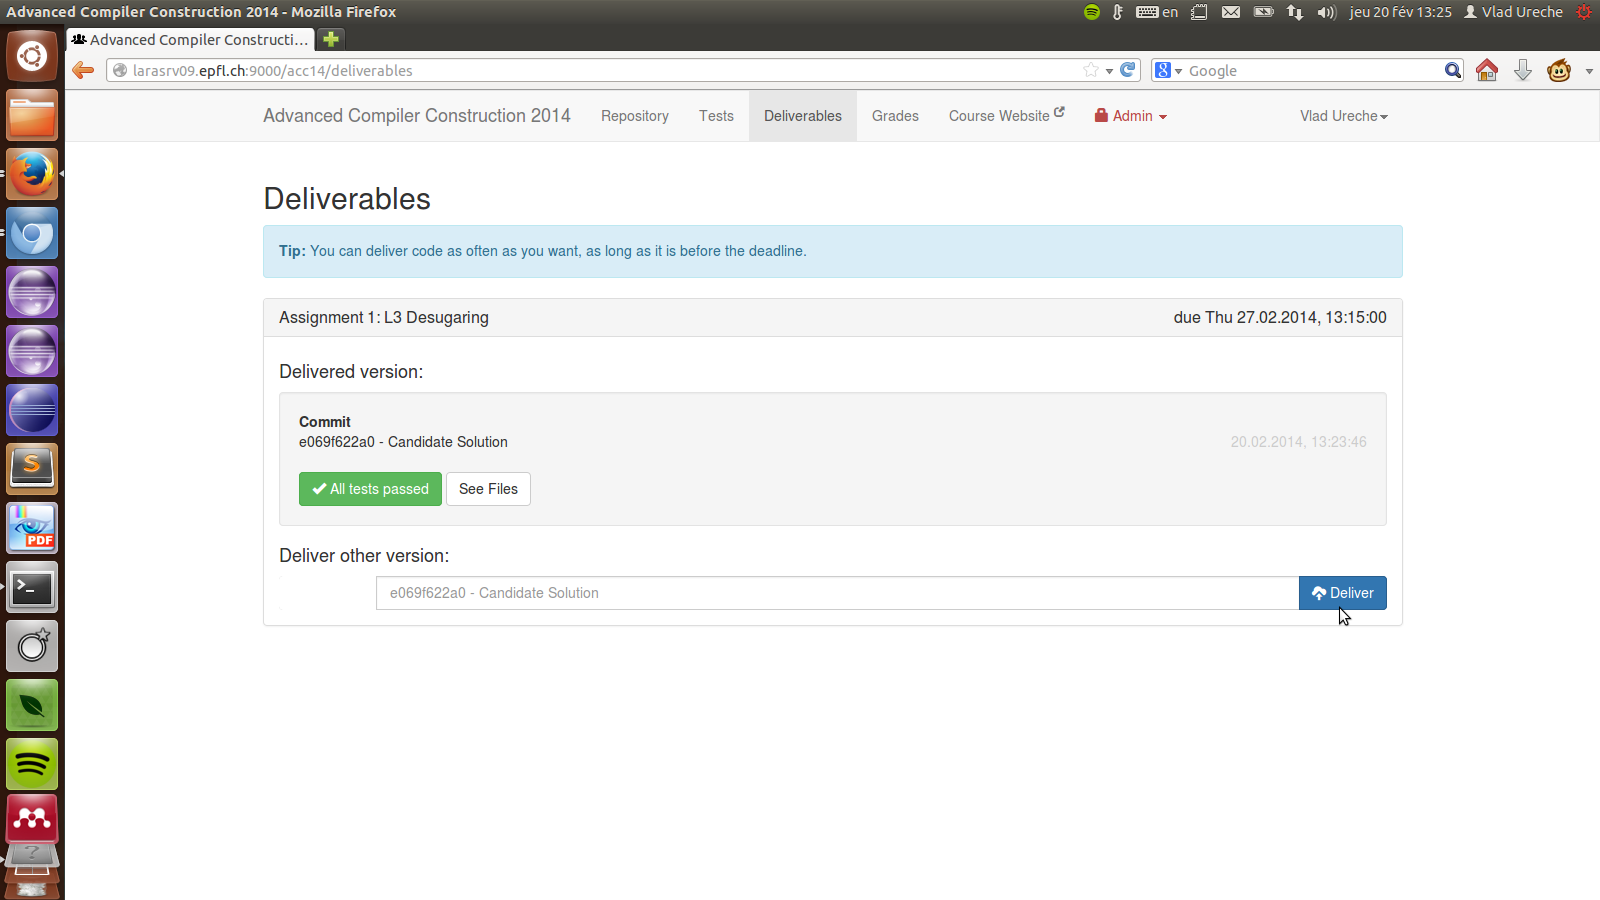This screenshot has height=900, width=1600.
Task: Launch Chromium browser from launcher
Action: click(x=32, y=233)
